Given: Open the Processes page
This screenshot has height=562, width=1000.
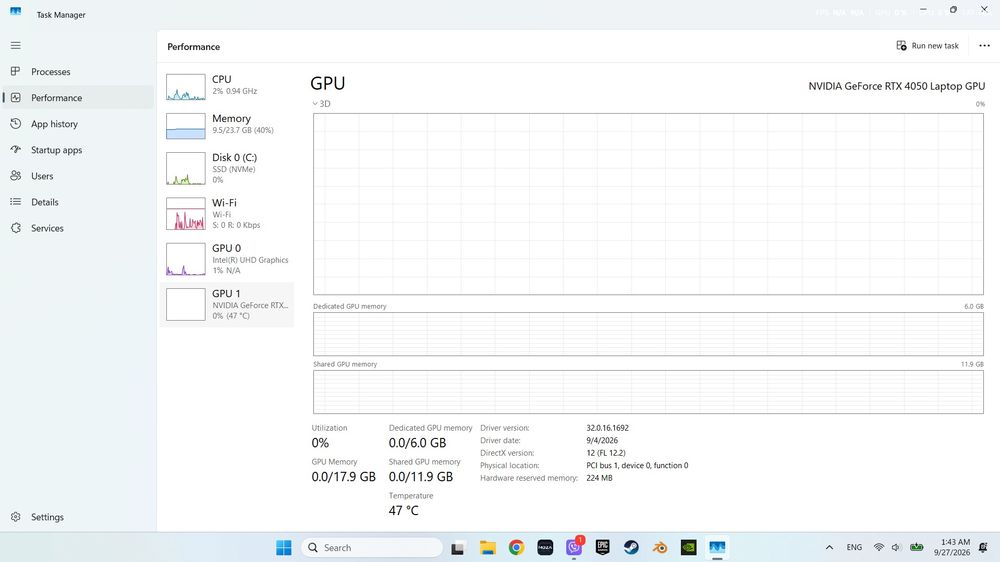Looking at the screenshot, I should tap(78, 71).
